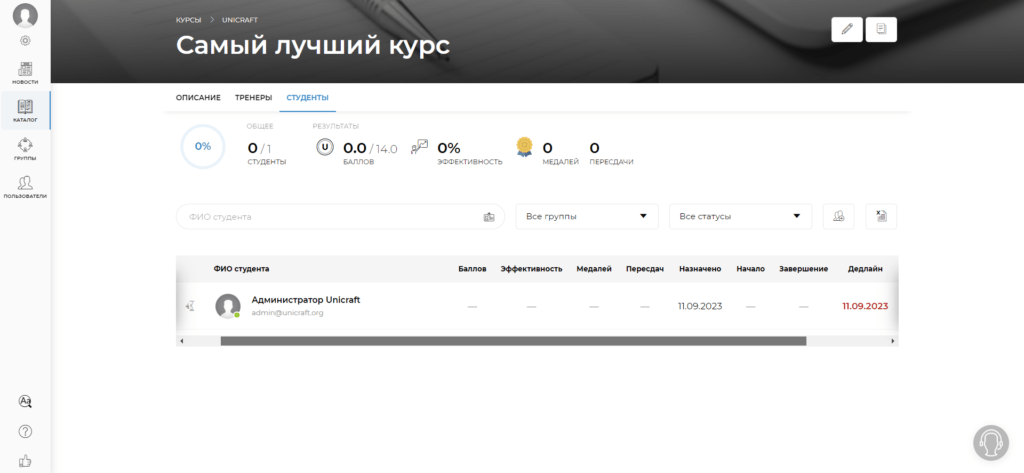Screen dimensions: 1024x473
Task: Sort by Эффективность column header
Action: click(x=532, y=269)
